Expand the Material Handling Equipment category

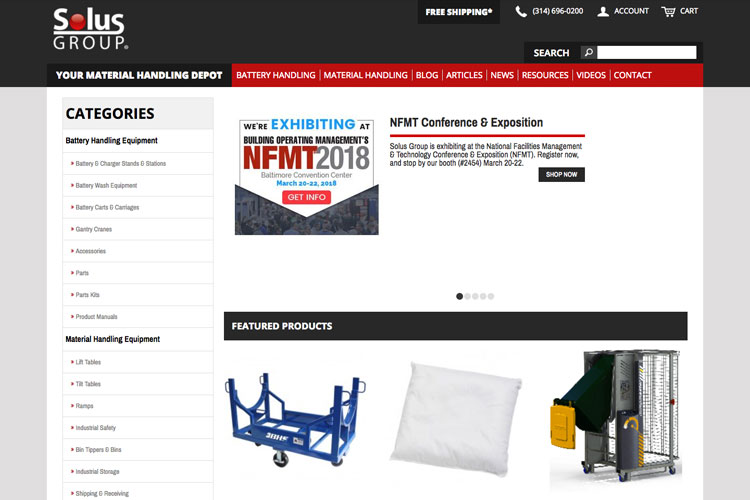(x=113, y=339)
